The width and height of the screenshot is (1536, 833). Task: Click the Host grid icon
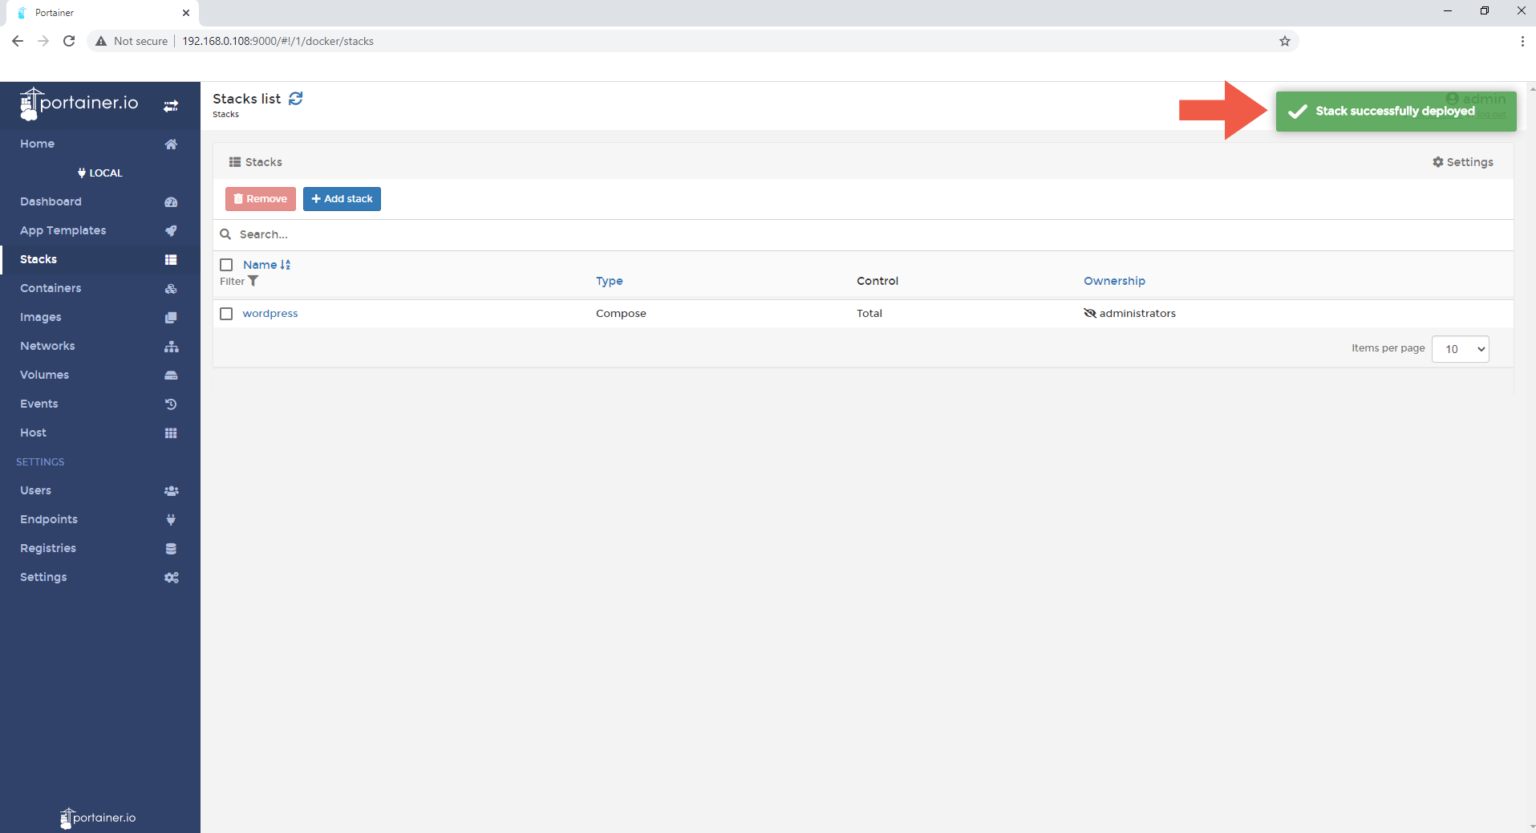point(171,434)
